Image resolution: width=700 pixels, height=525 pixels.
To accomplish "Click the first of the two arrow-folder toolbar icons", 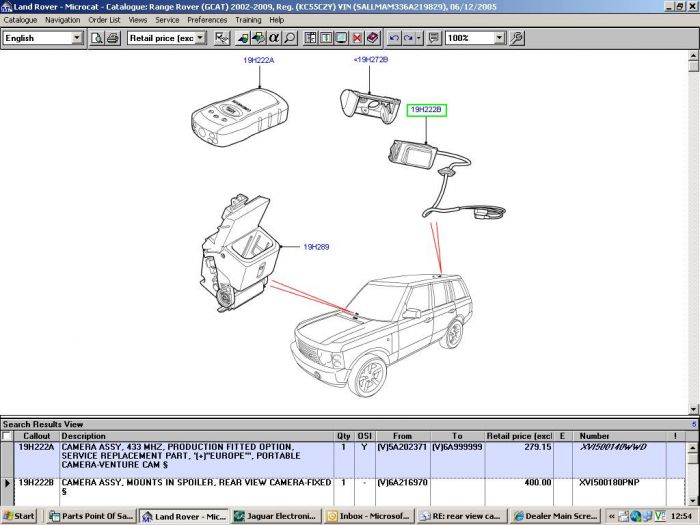I will point(242,38).
